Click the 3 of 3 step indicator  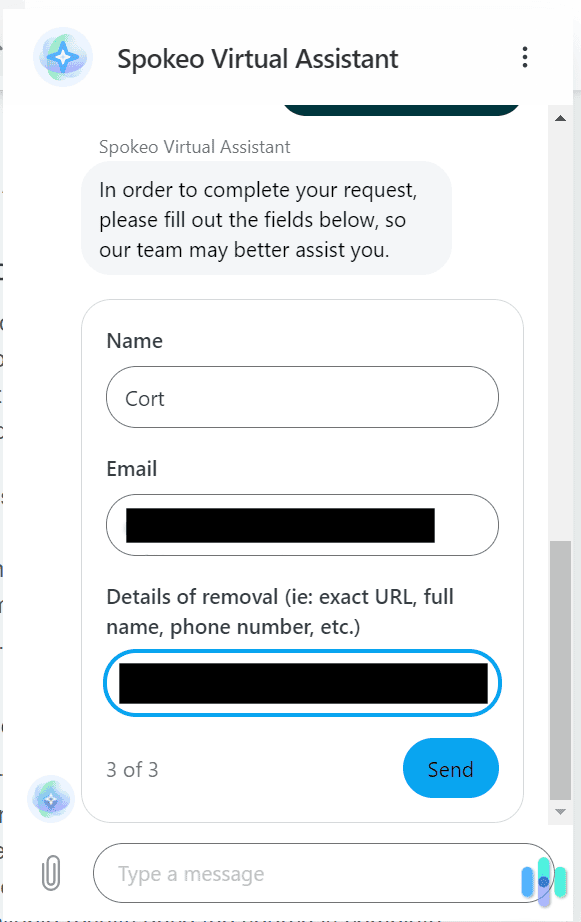click(x=132, y=769)
